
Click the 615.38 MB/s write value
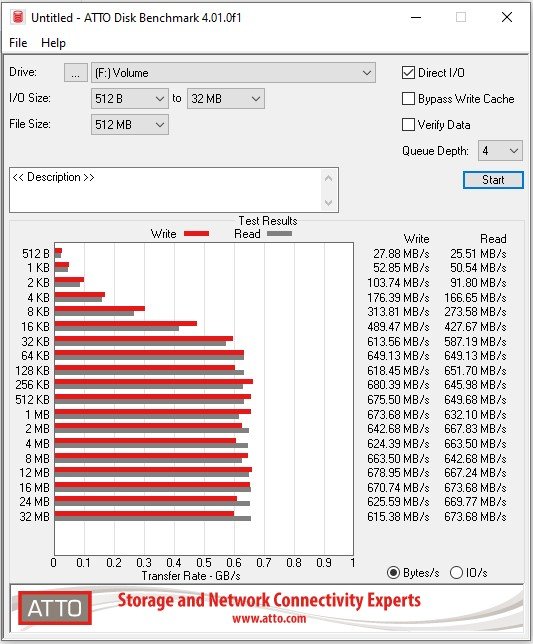point(398,517)
